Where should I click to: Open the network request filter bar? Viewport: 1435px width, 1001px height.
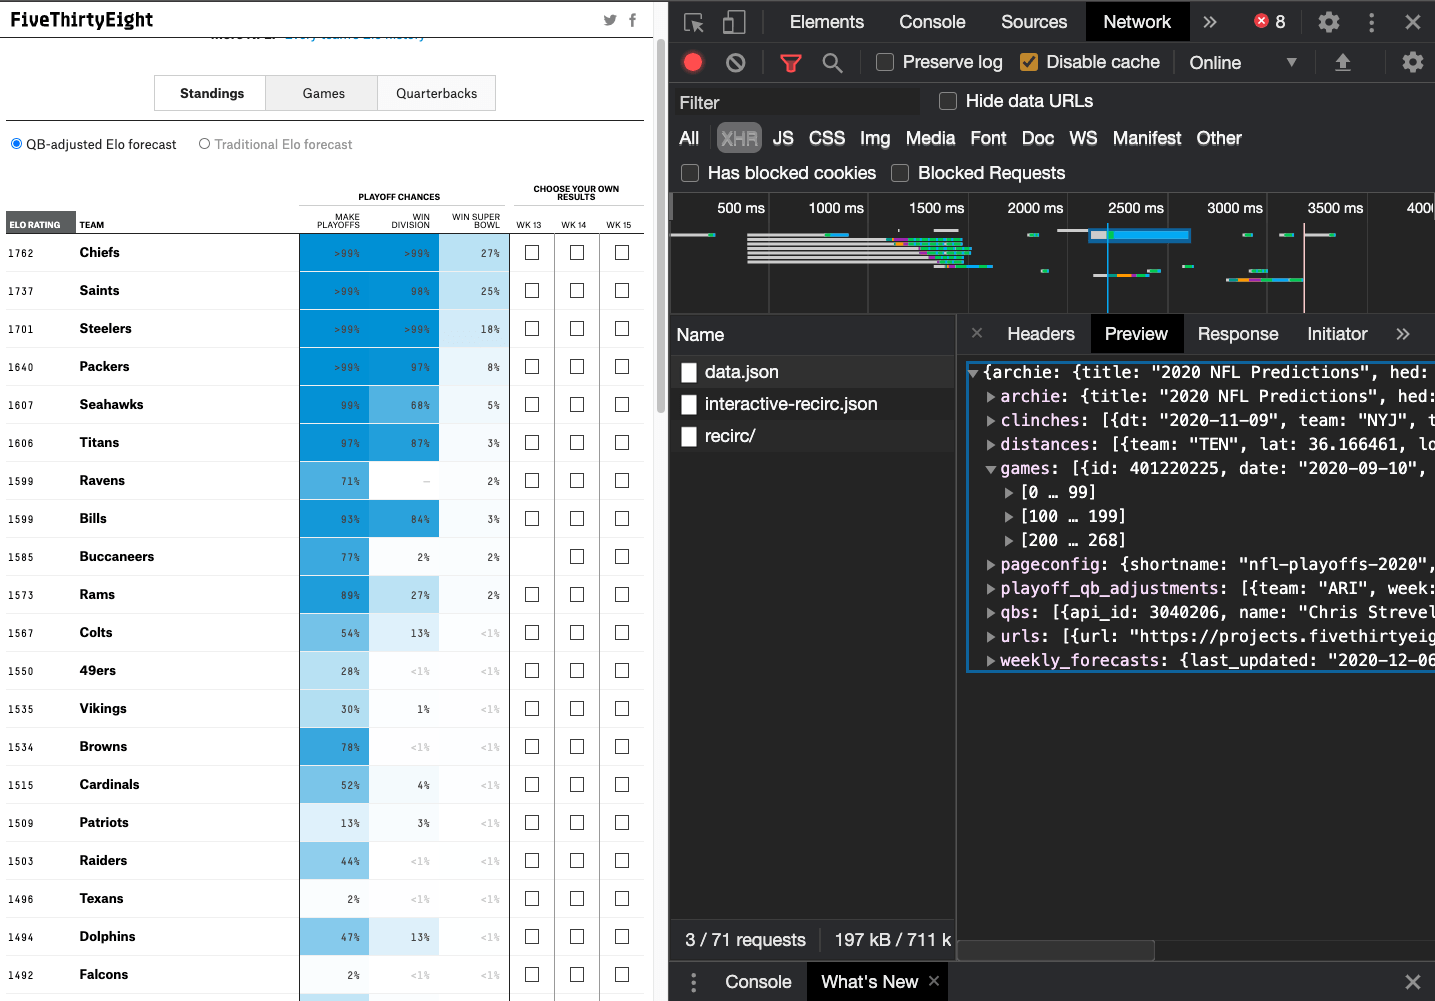coord(790,61)
